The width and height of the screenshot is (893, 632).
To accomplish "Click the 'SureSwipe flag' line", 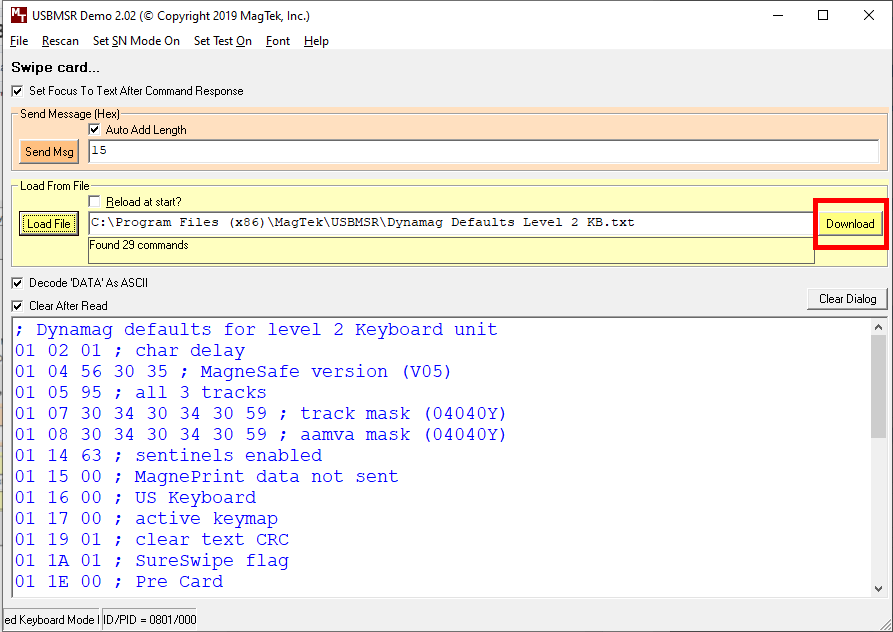I will coord(152,561).
